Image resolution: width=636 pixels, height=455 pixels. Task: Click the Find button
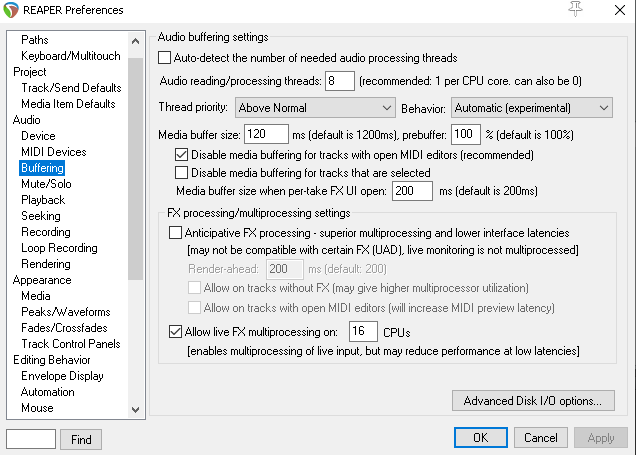[x=81, y=440]
